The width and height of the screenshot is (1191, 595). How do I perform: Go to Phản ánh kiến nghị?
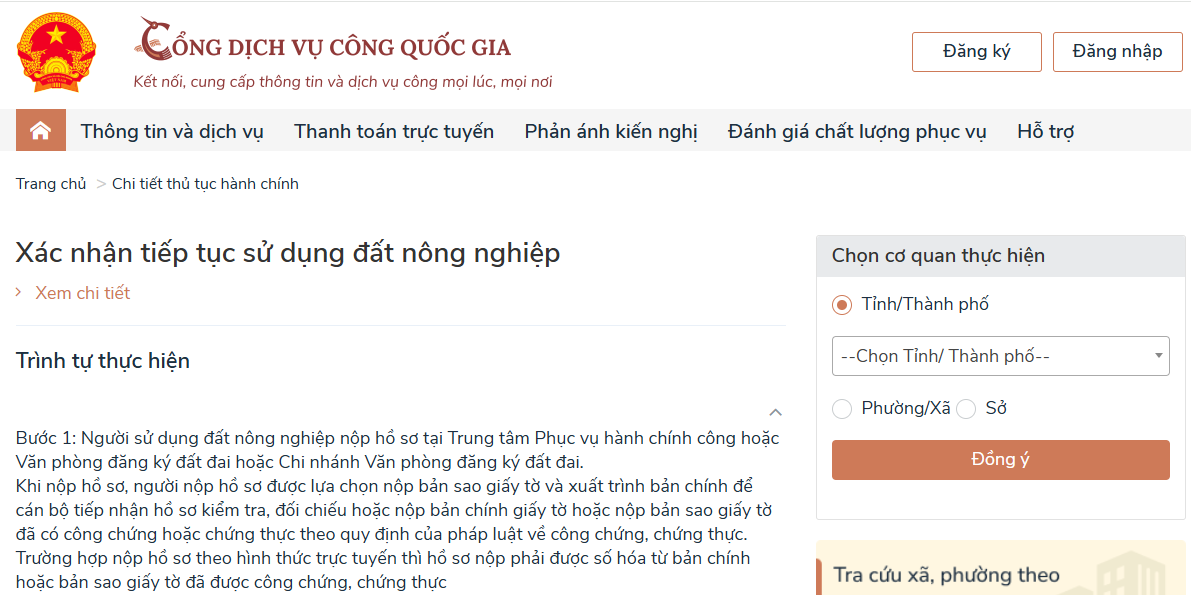pos(611,131)
